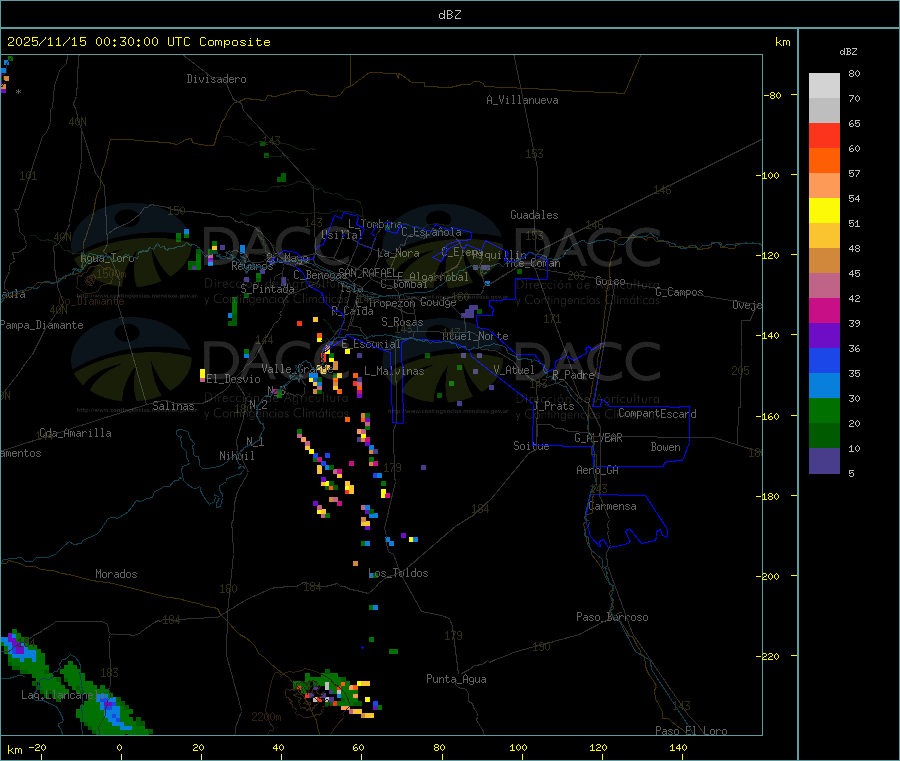The image size is (900, 761).
Task: Select the 'Divisadero' map label
Action: [216, 79]
